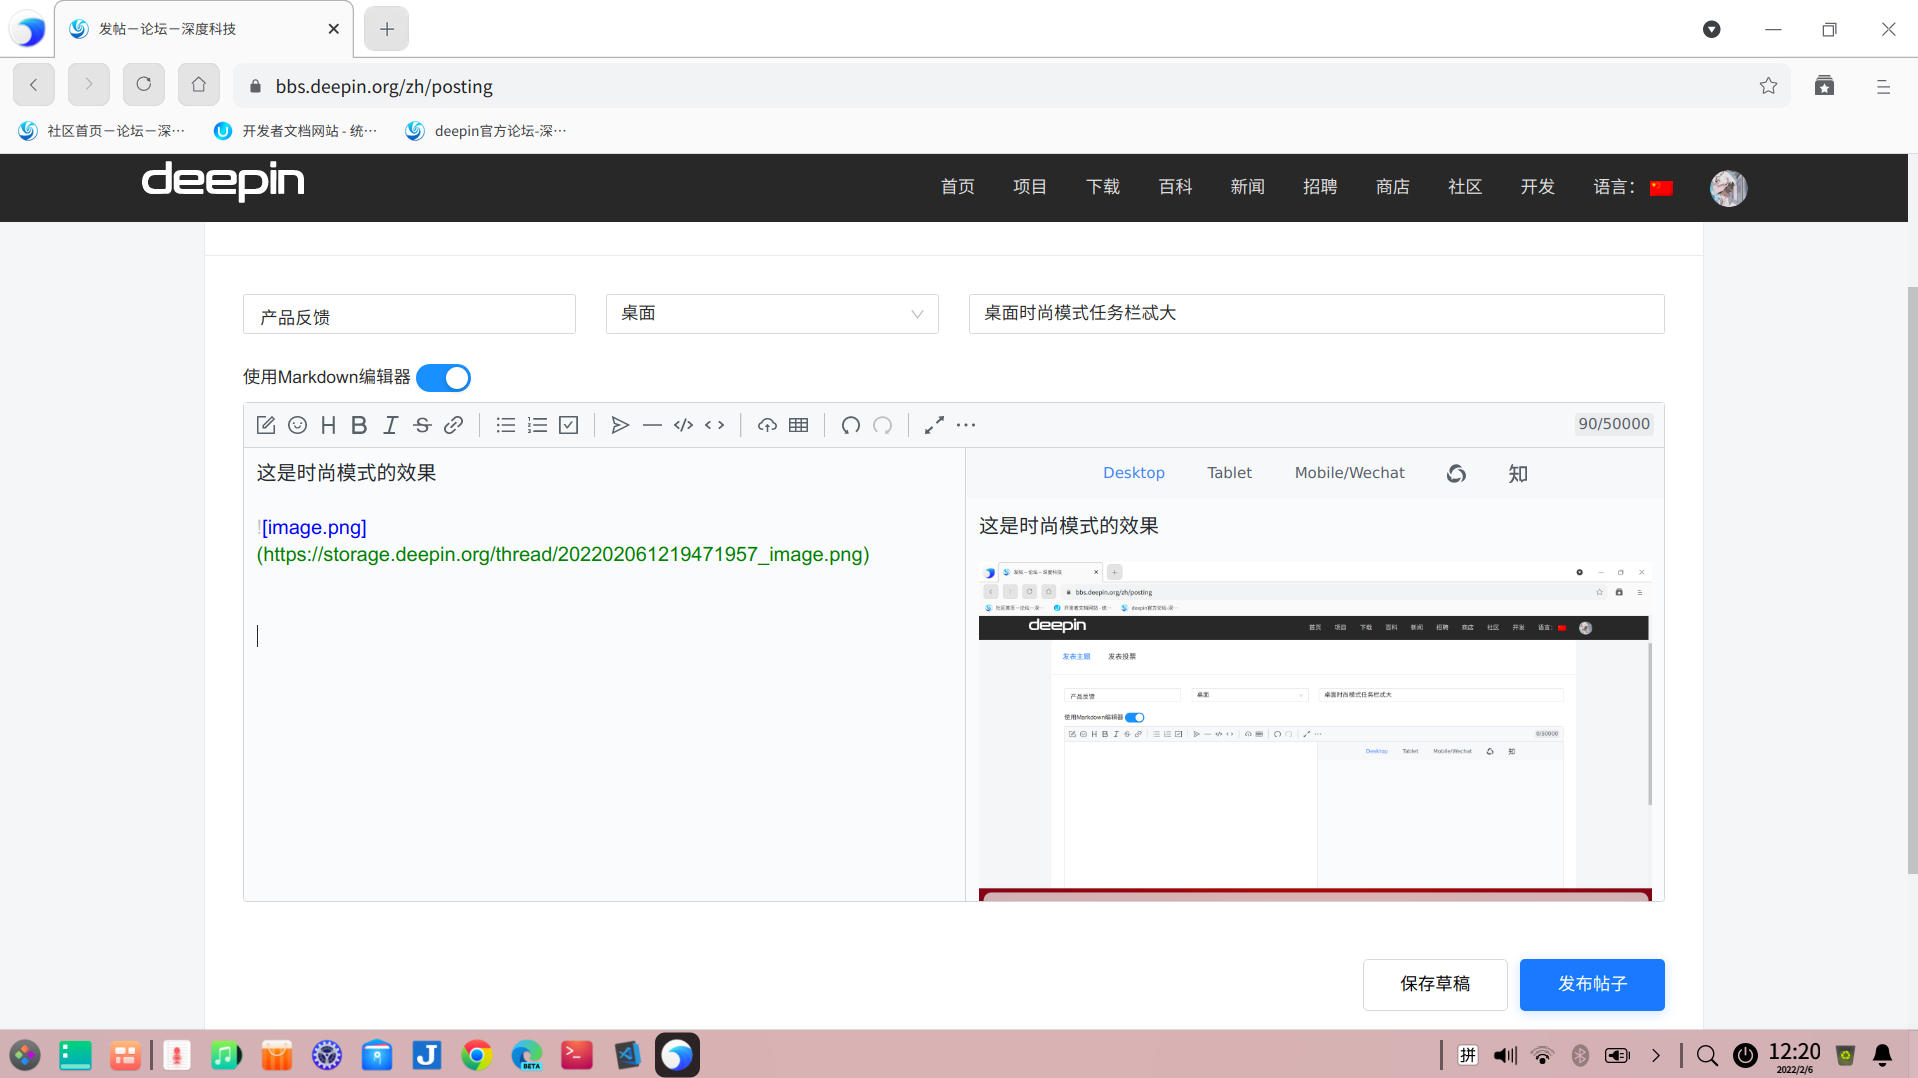Open the browser main menu
This screenshot has height=1078, width=1918.
(1883, 87)
